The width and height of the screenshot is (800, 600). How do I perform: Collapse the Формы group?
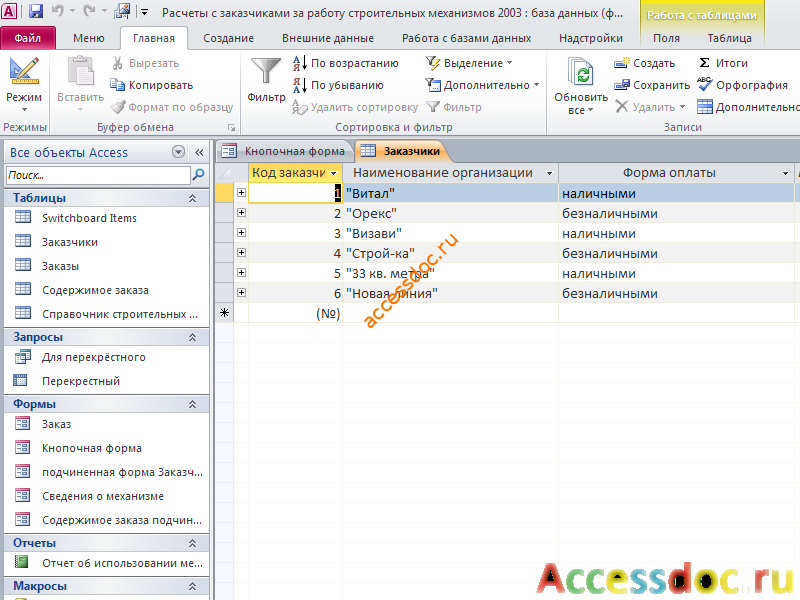pyautogui.click(x=192, y=404)
